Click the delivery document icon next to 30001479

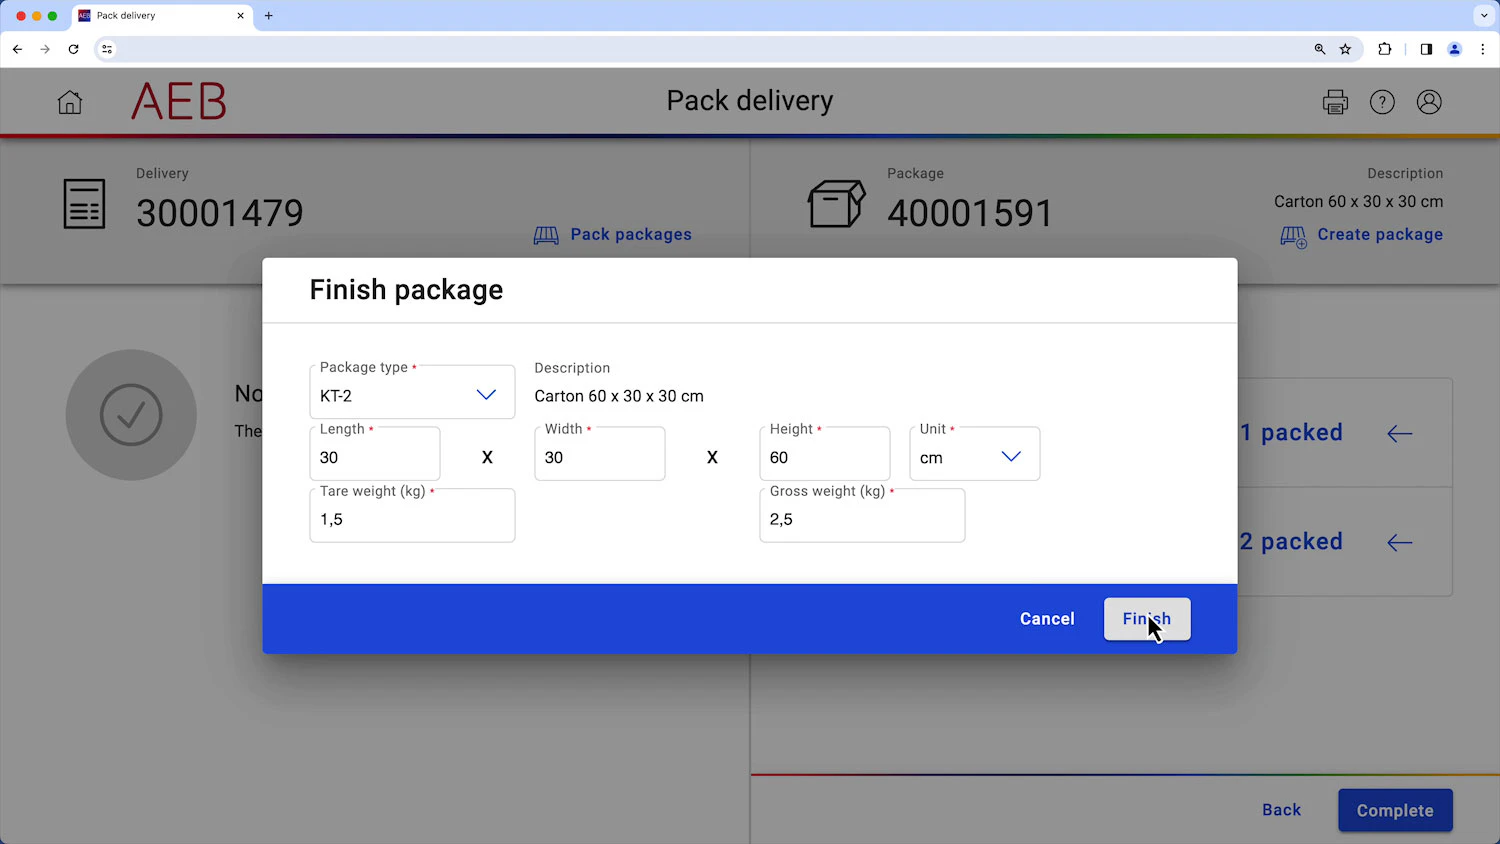point(84,203)
